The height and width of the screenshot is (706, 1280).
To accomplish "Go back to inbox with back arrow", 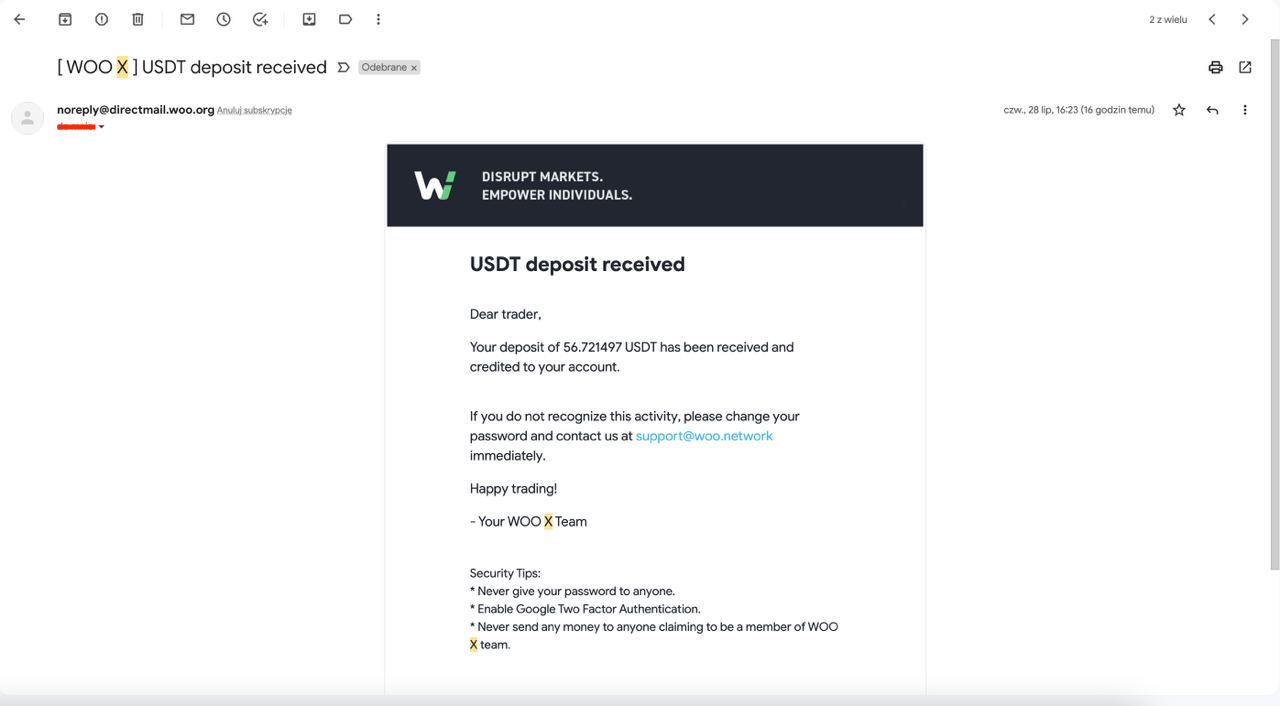I will (x=19, y=19).
